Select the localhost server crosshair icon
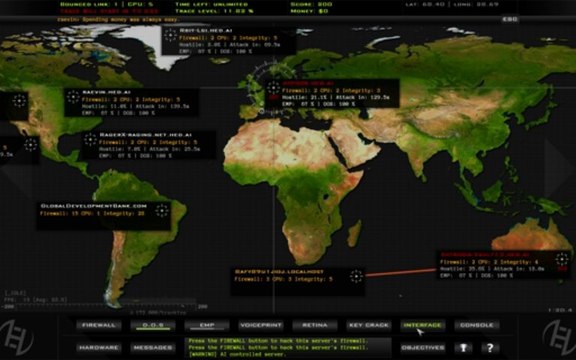The image size is (576, 360). pyautogui.click(x=356, y=276)
